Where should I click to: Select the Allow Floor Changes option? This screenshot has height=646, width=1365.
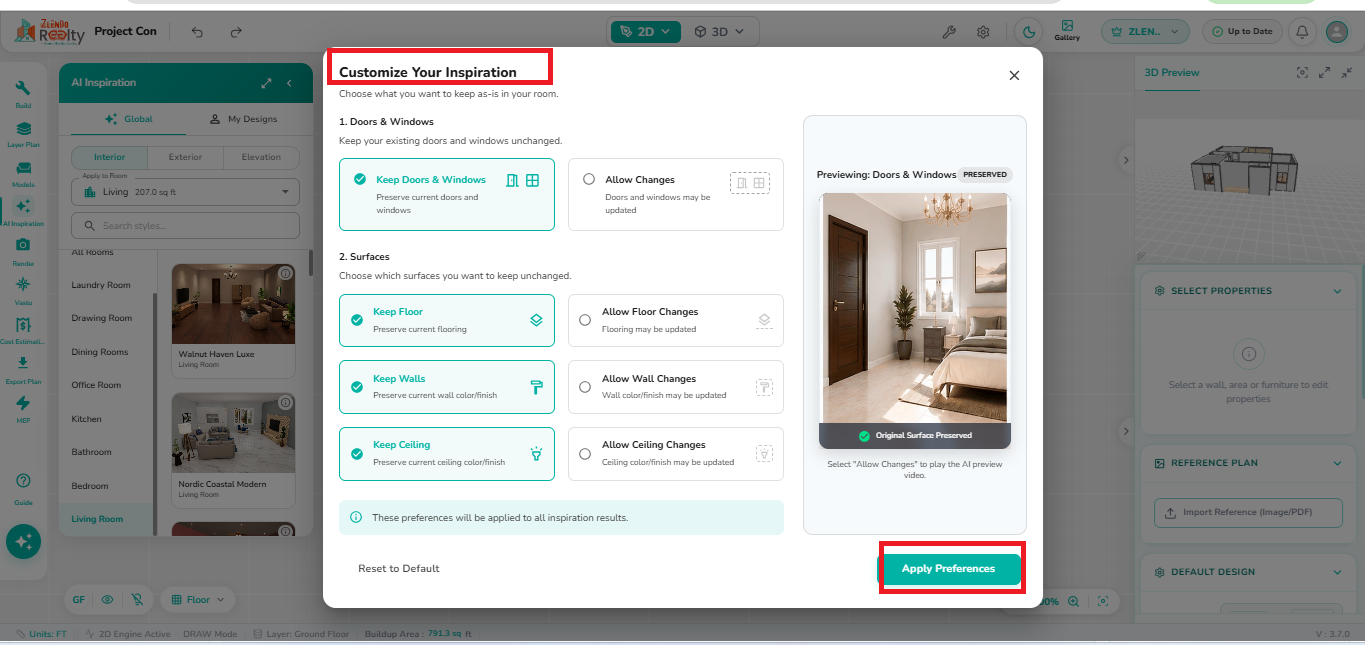pyautogui.click(x=676, y=320)
